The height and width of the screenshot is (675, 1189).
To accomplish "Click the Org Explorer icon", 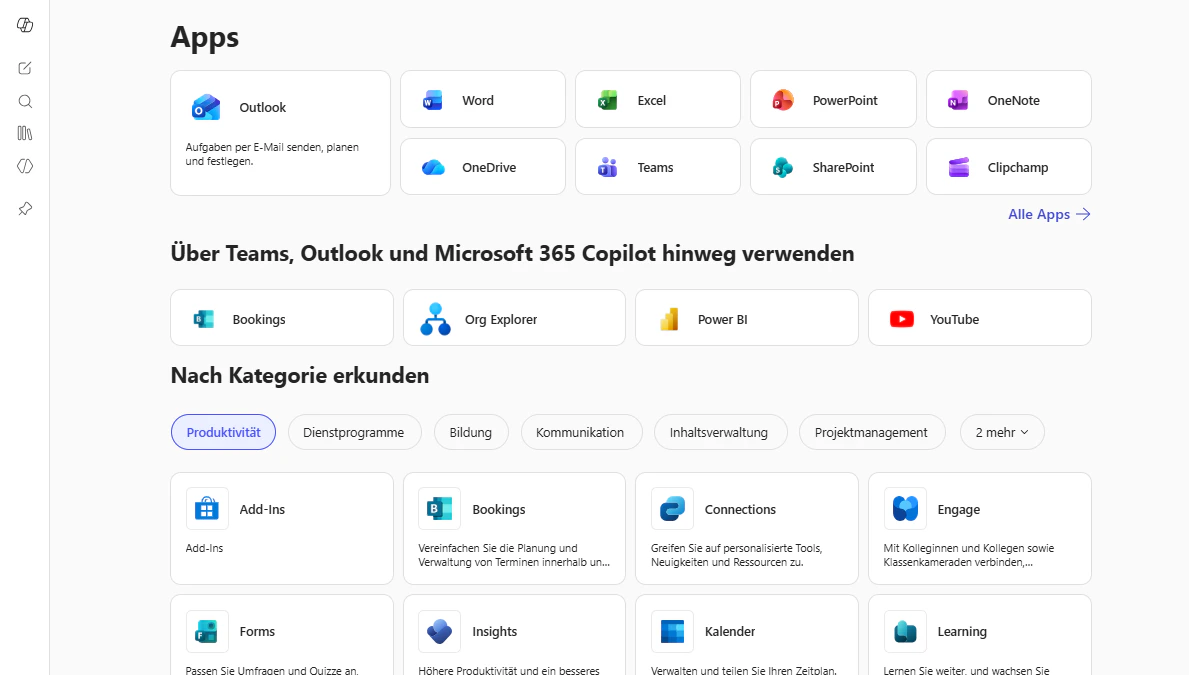I will [x=435, y=319].
